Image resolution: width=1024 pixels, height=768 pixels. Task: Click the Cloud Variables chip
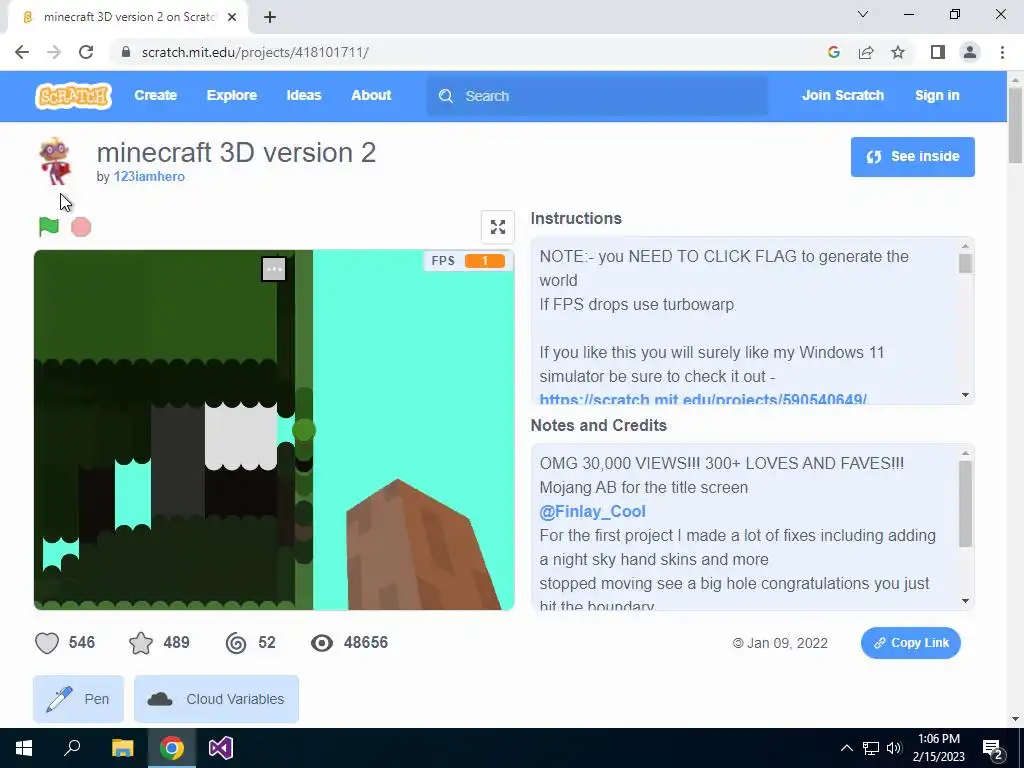tap(216, 699)
